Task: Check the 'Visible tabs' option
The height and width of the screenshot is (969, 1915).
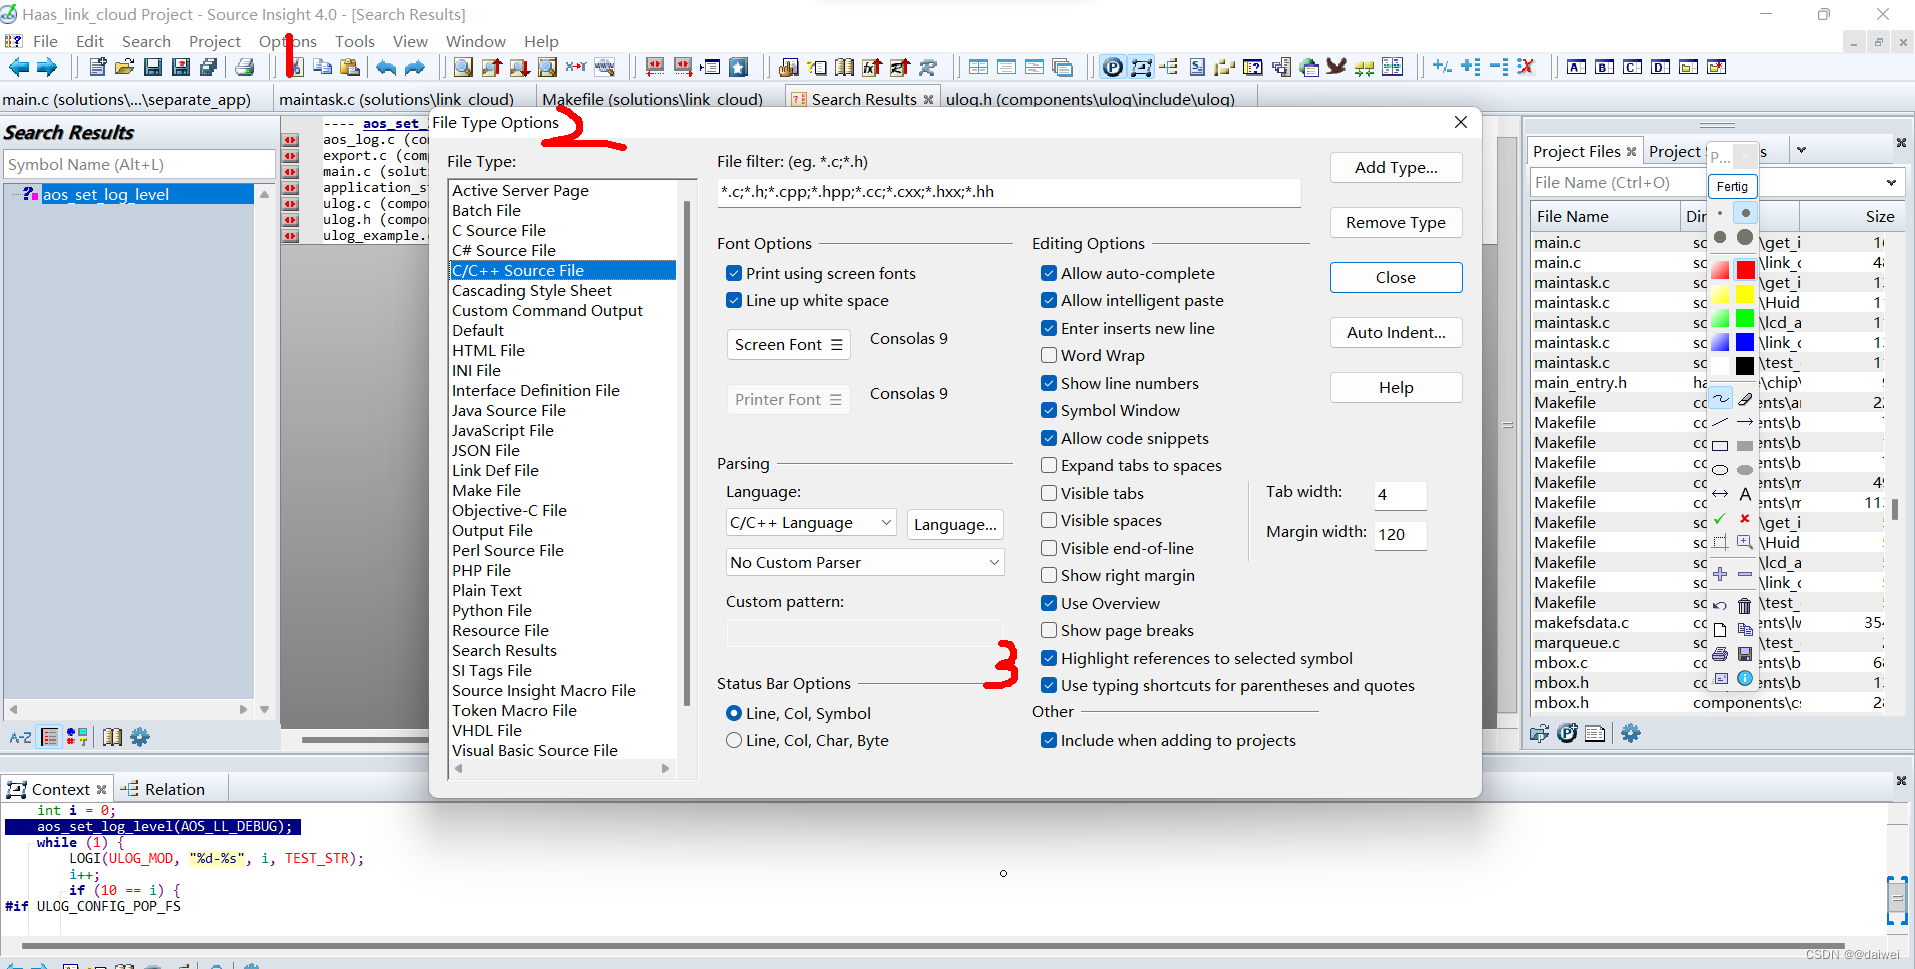Action: click(1049, 493)
